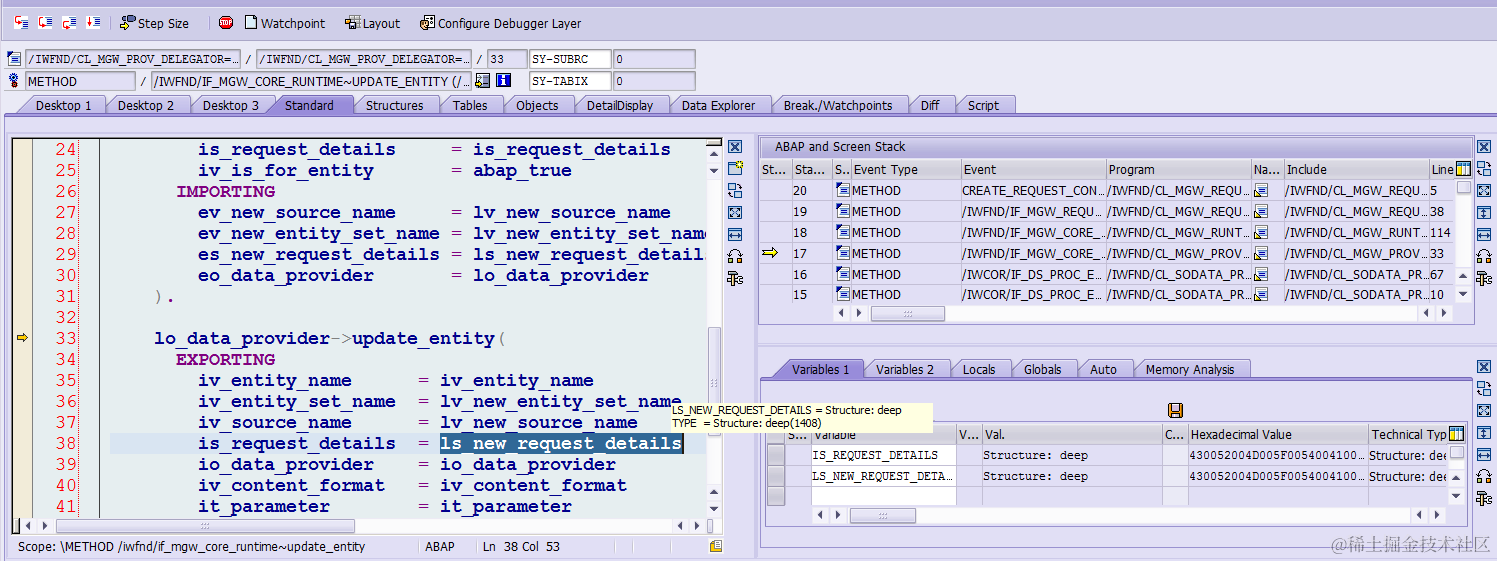This screenshot has width=1497, height=561.
Task: Switch to Desktop 1 tab
Action: [63, 105]
